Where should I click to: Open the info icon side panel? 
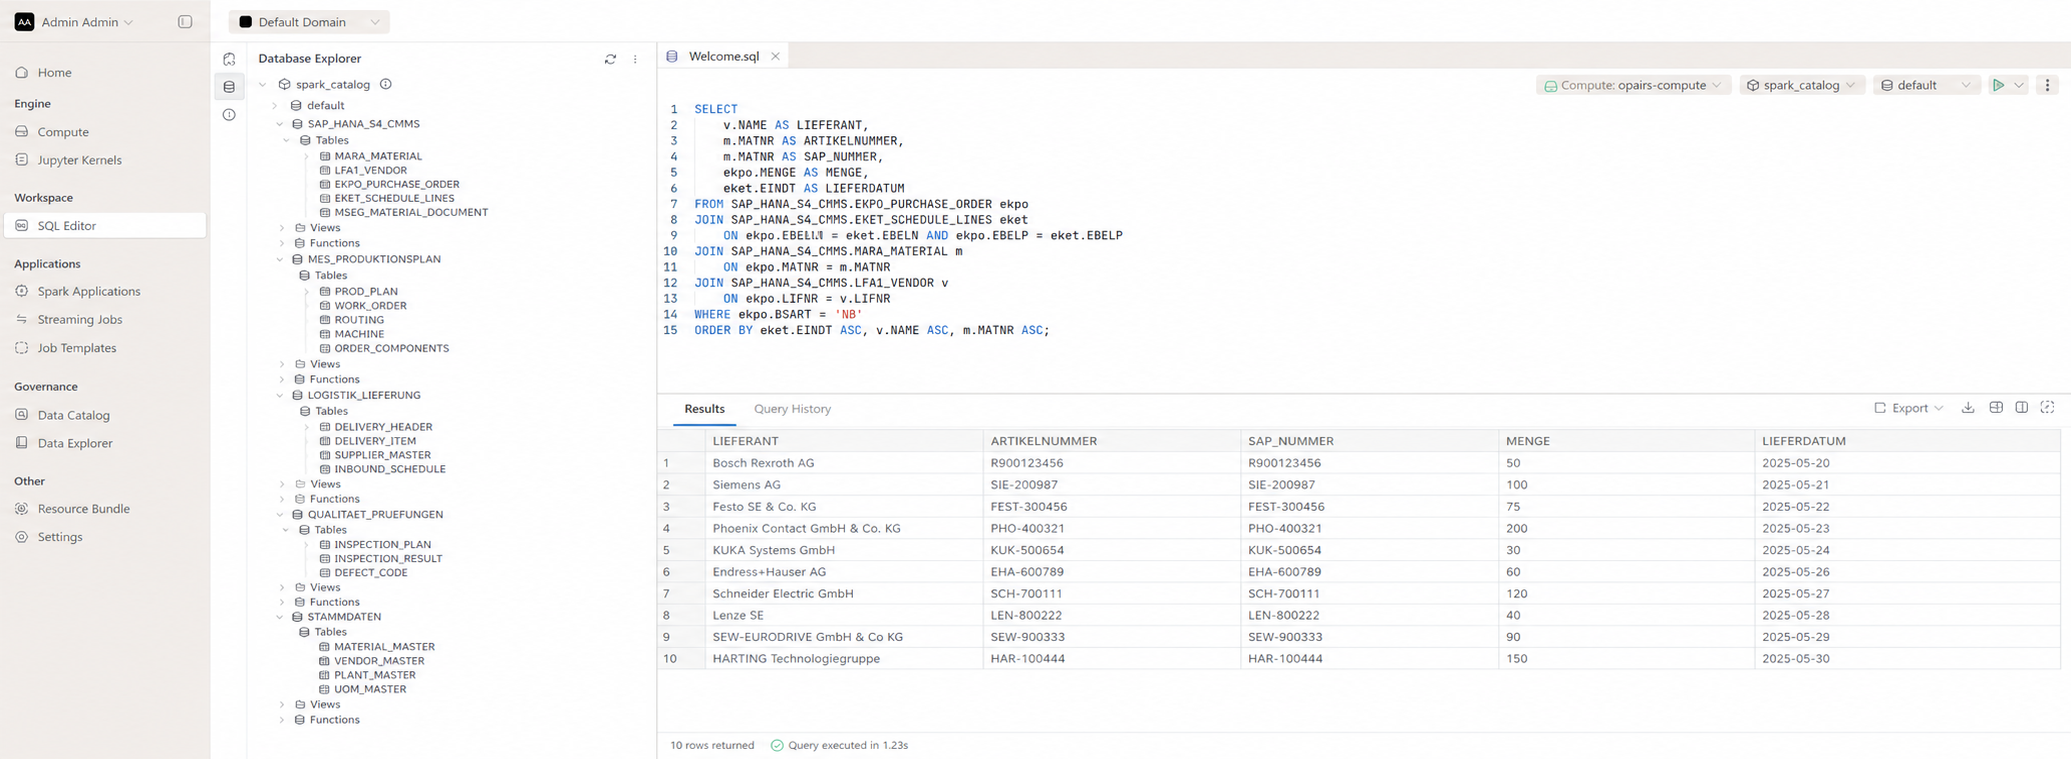[x=229, y=115]
